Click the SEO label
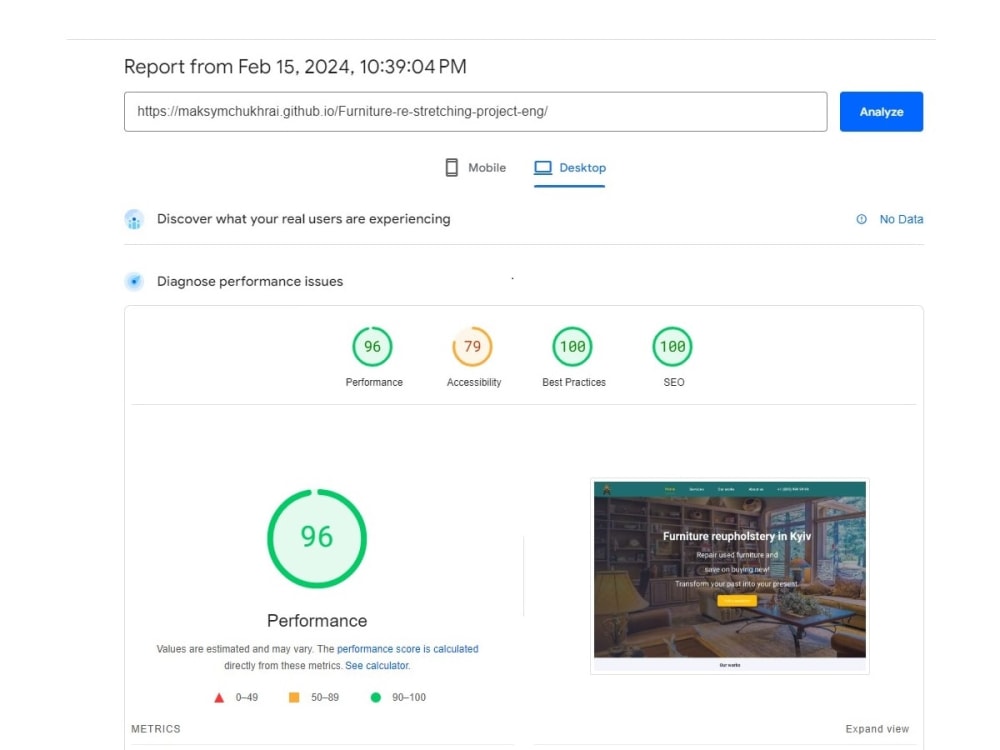Viewport: 1000px width, 750px height. [673, 382]
